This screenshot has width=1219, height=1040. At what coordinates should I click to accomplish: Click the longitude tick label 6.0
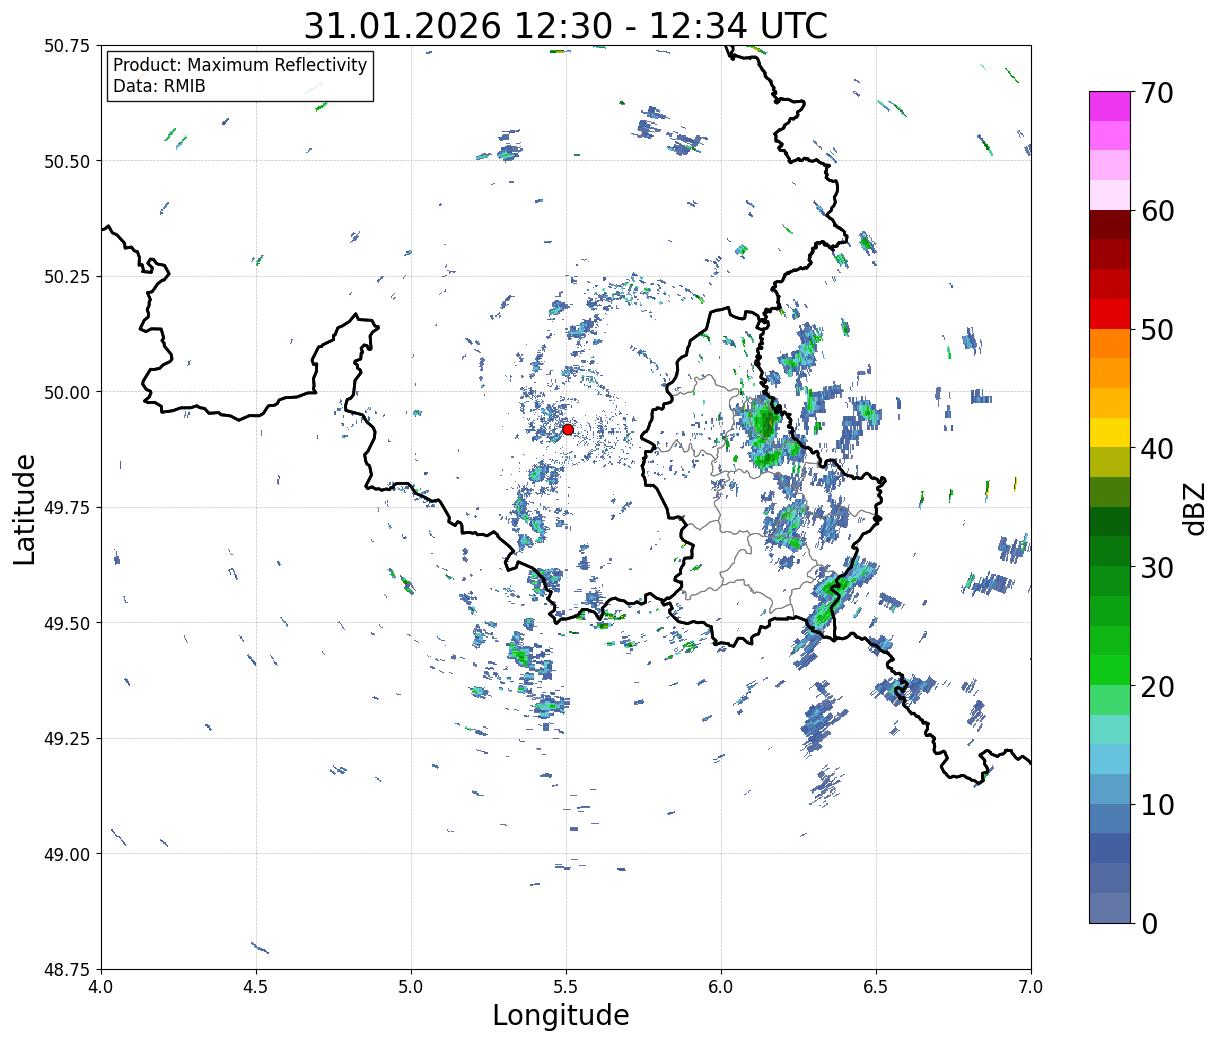pos(721,987)
